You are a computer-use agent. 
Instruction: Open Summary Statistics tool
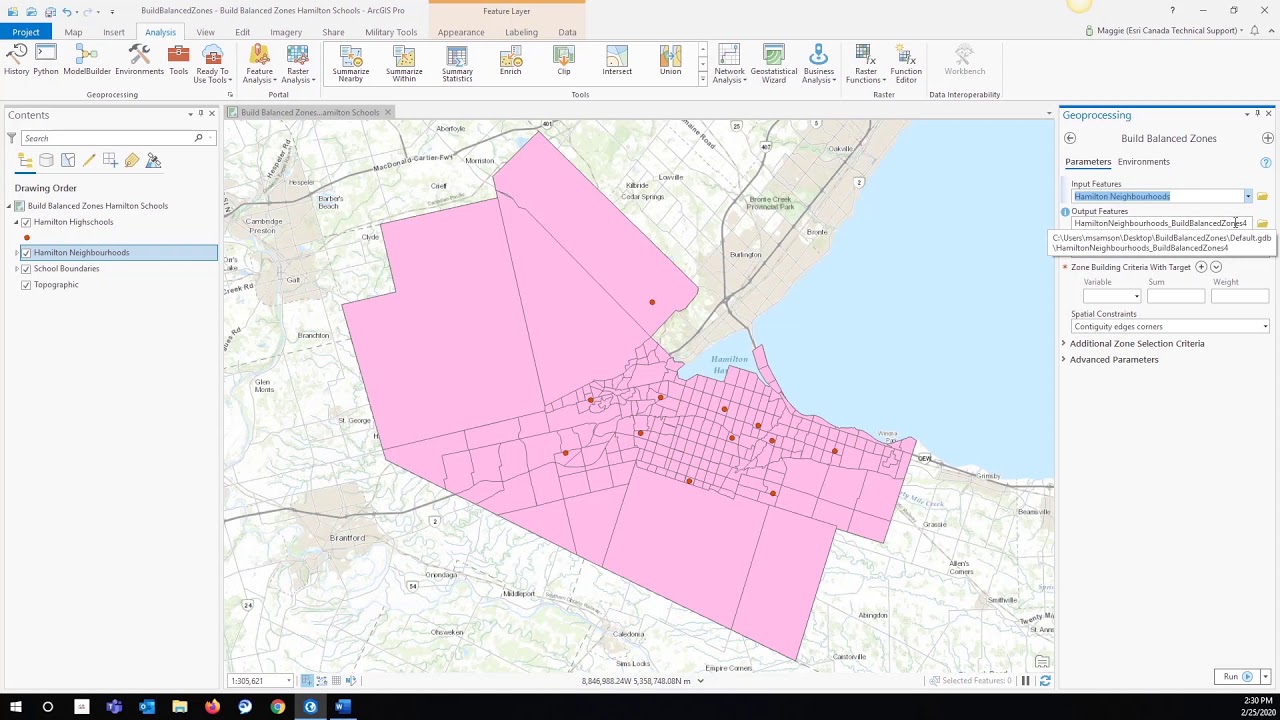457,65
